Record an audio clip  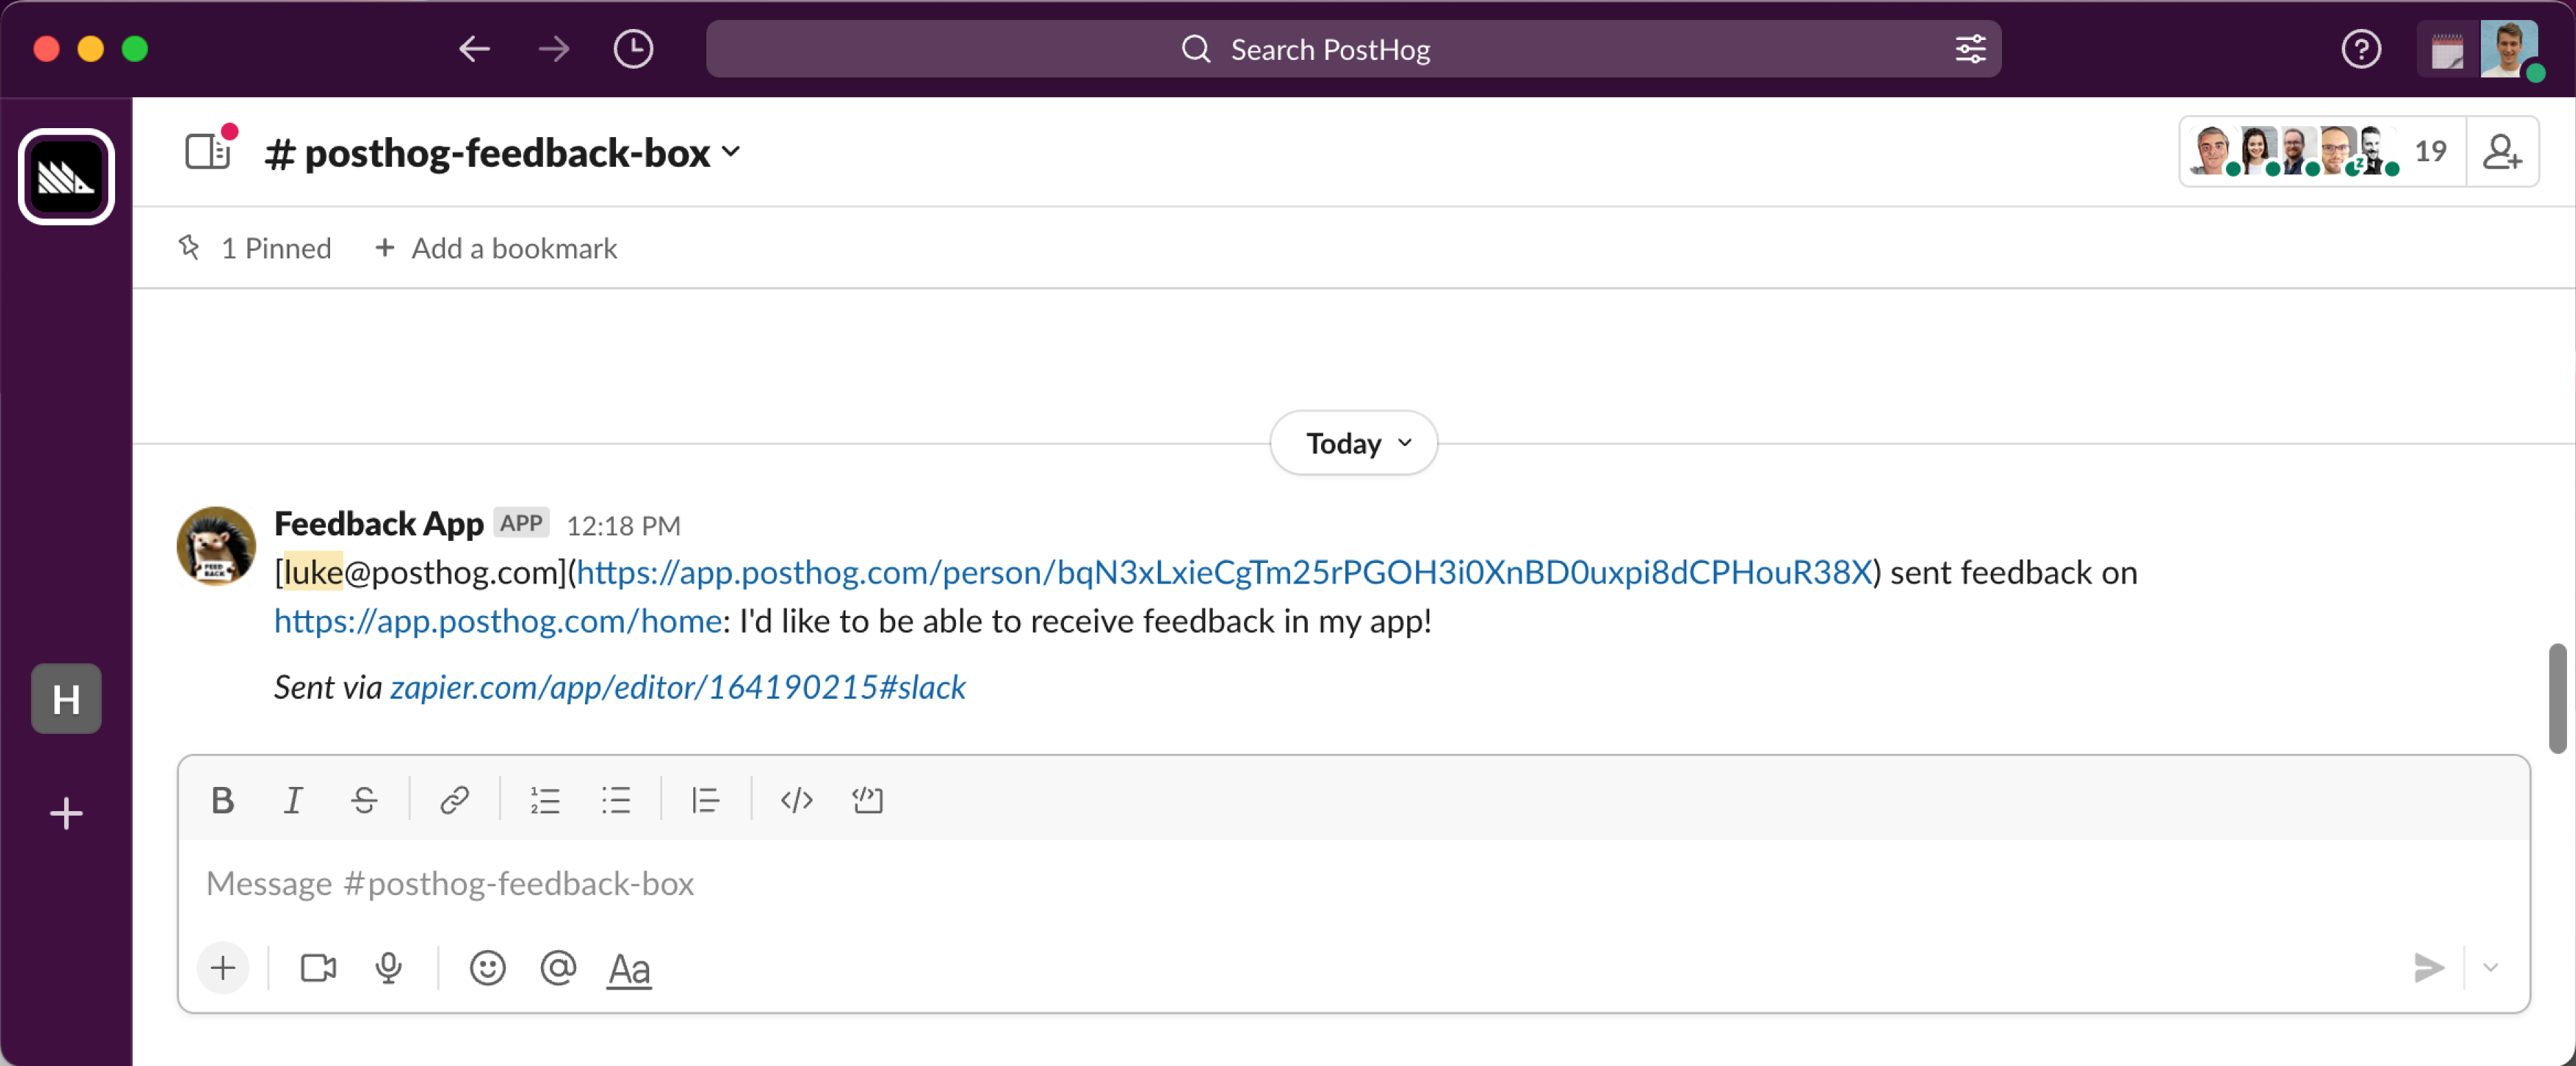(x=388, y=968)
